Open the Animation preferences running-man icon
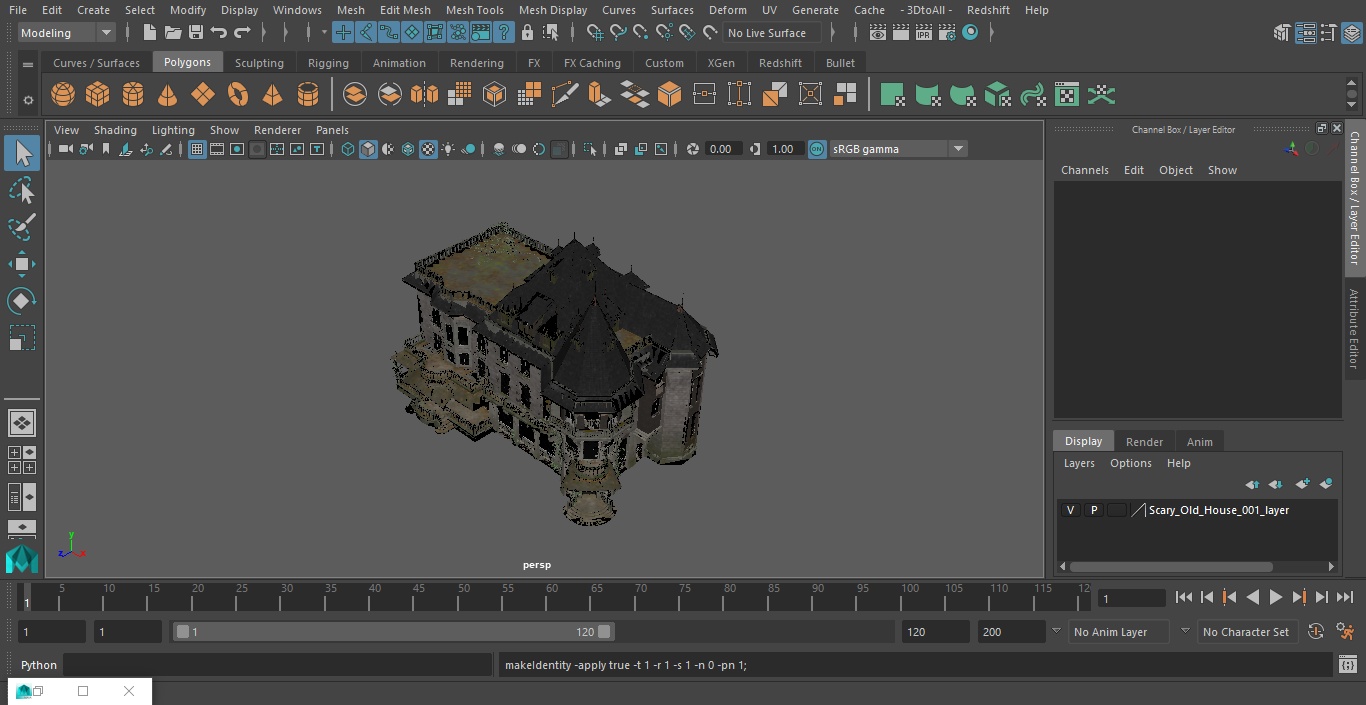 pyautogui.click(x=1346, y=631)
